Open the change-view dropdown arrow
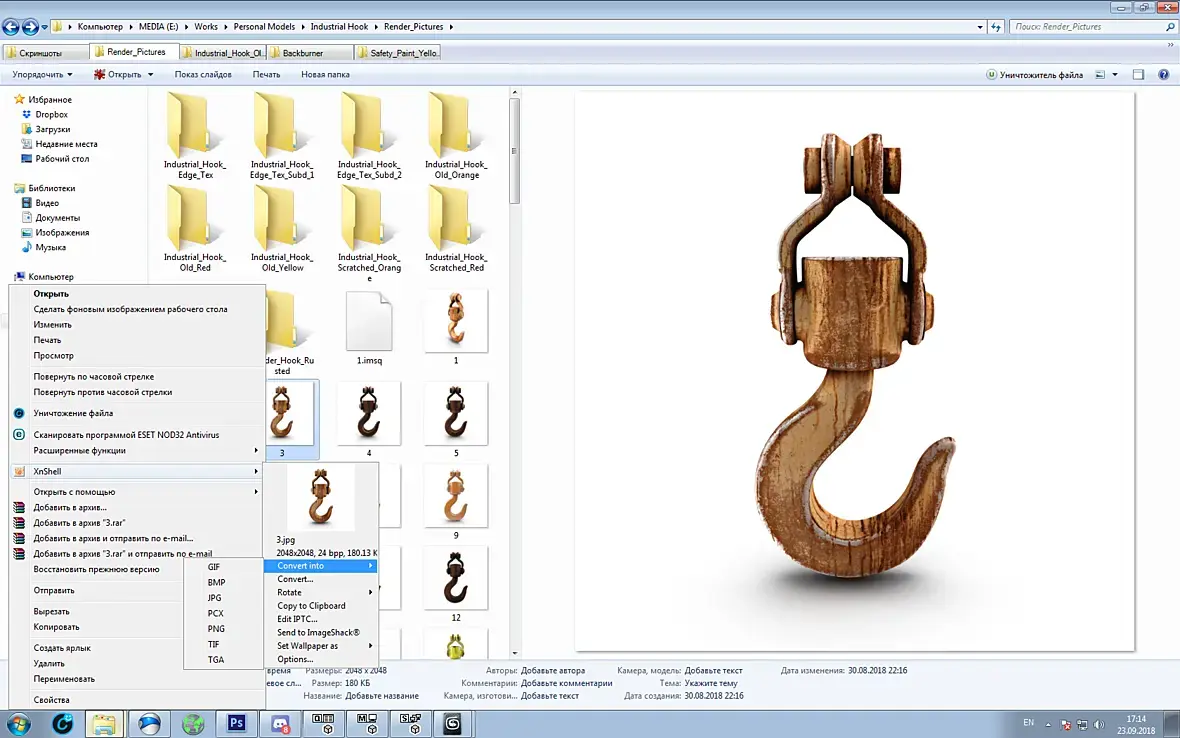This screenshot has height=738, width=1180. click(1116, 75)
